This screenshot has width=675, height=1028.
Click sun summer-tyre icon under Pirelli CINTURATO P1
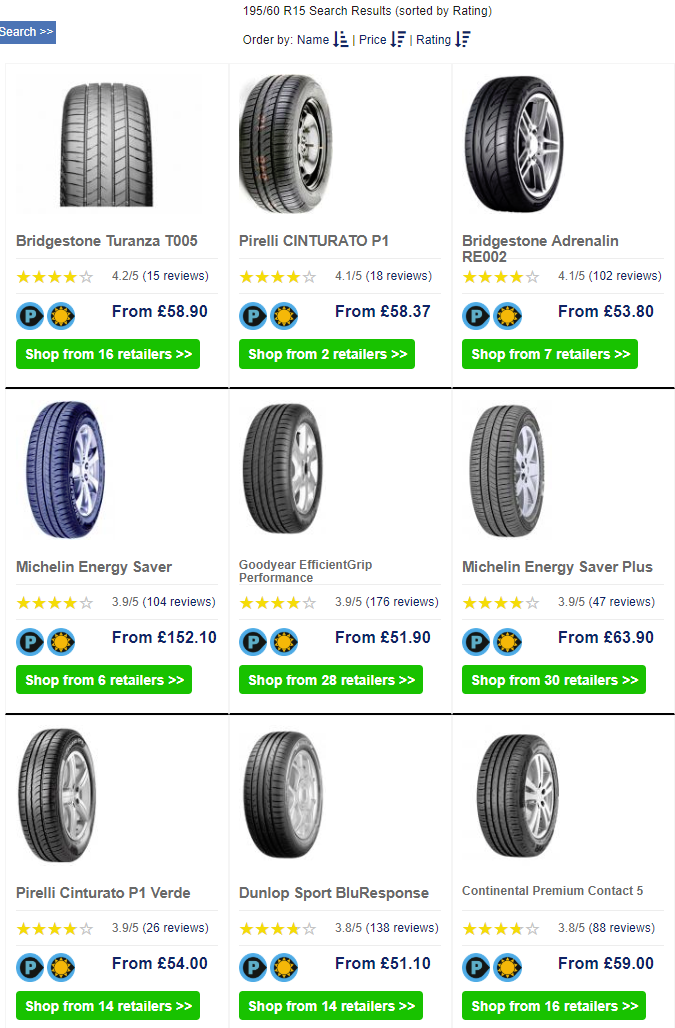click(x=284, y=316)
